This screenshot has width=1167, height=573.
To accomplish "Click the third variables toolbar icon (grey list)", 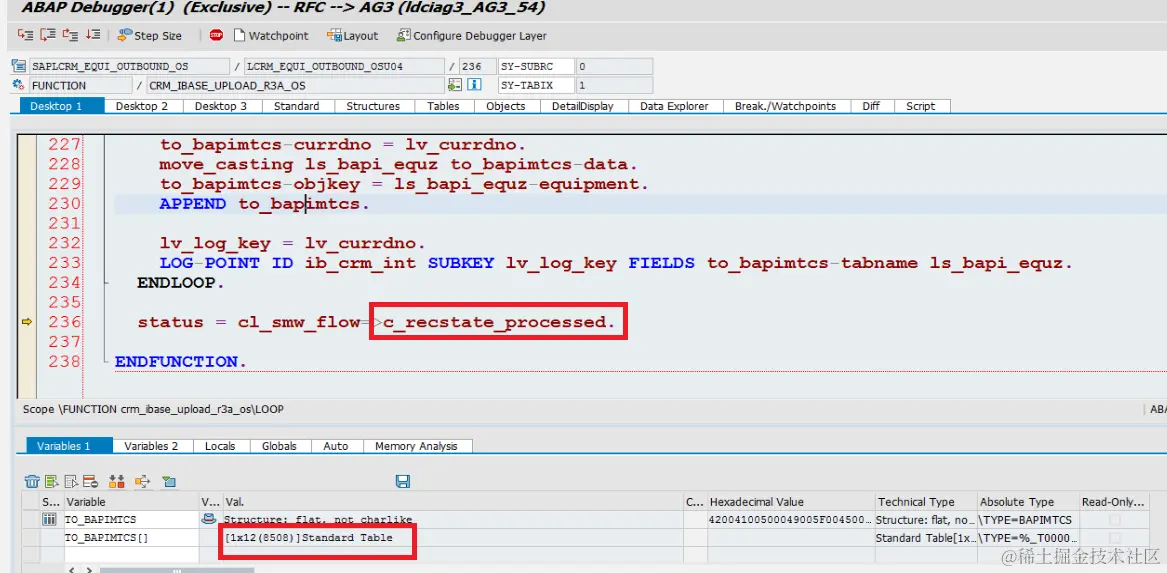I will tap(71, 481).
